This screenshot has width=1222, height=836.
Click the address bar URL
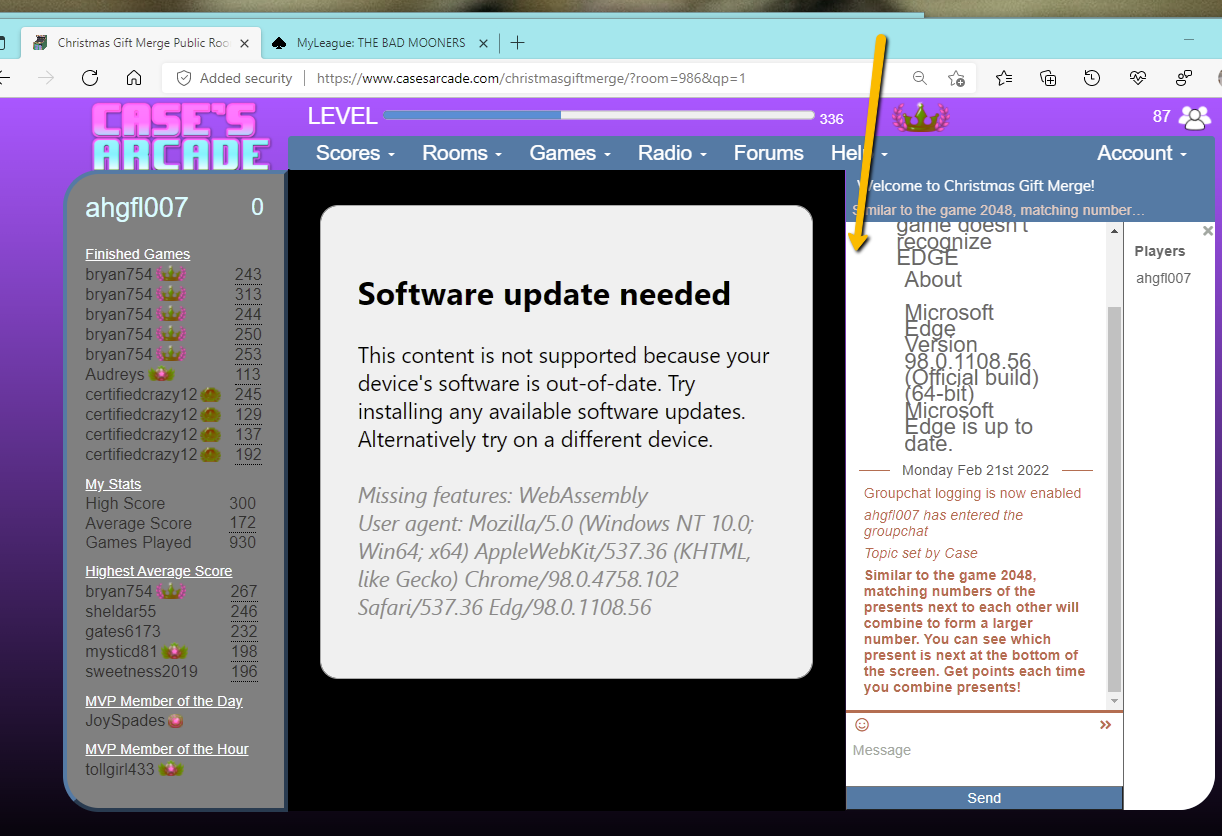531,78
